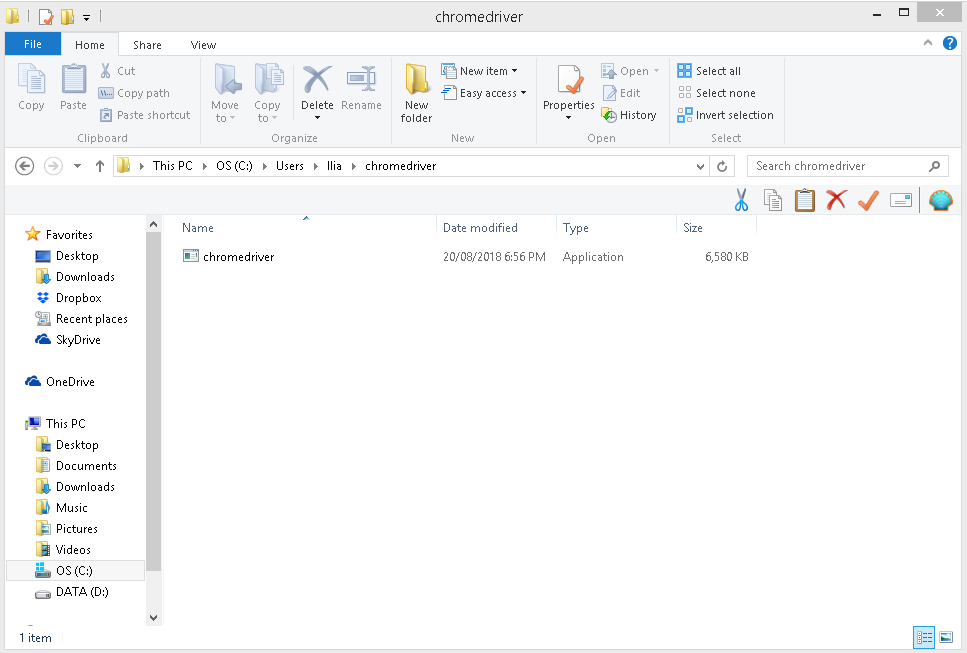Click the shell icon at the toolbar's far right
The height and width of the screenshot is (653, 967).
coord(940,200)
